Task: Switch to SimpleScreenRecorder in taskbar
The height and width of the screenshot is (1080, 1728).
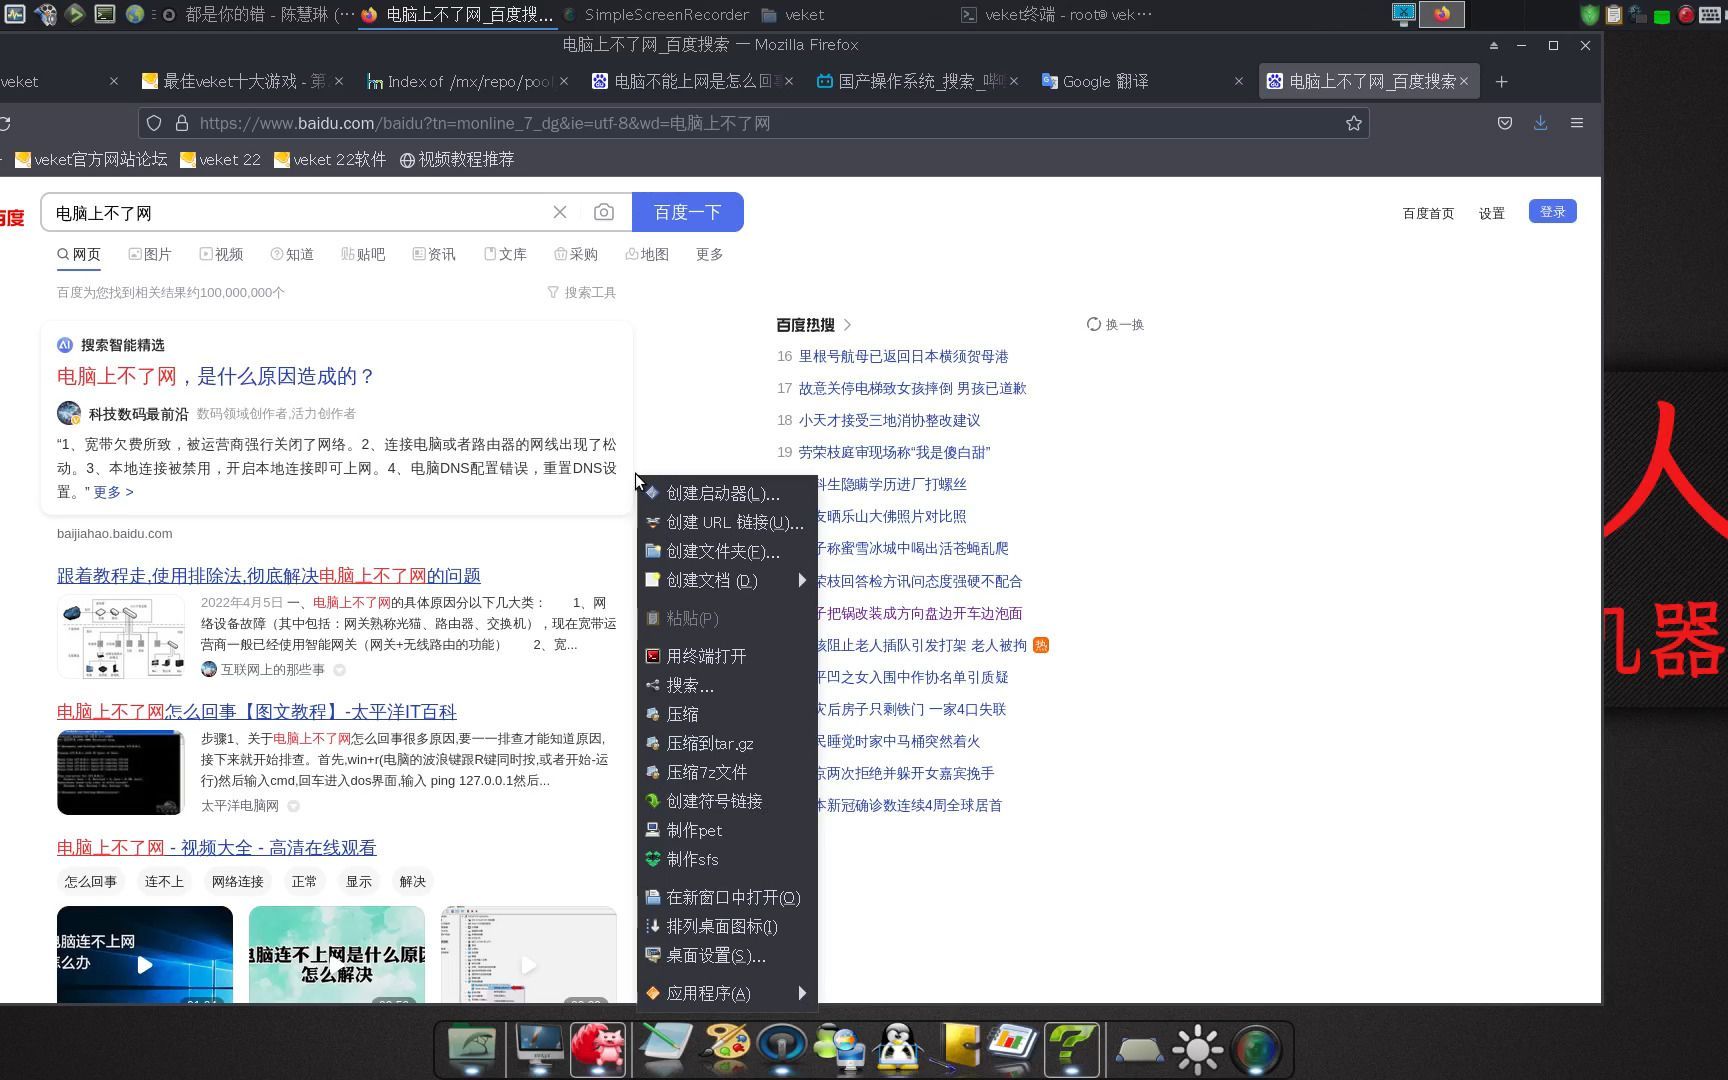Action: click(x=655, y=14)
